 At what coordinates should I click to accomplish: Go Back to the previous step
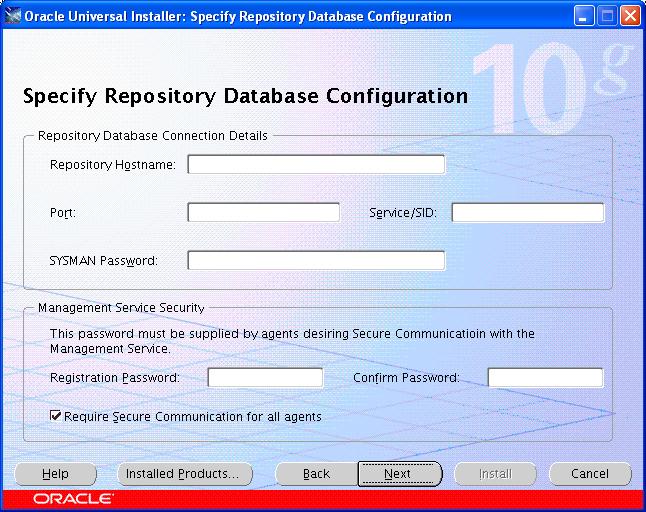tap(316, 474)
